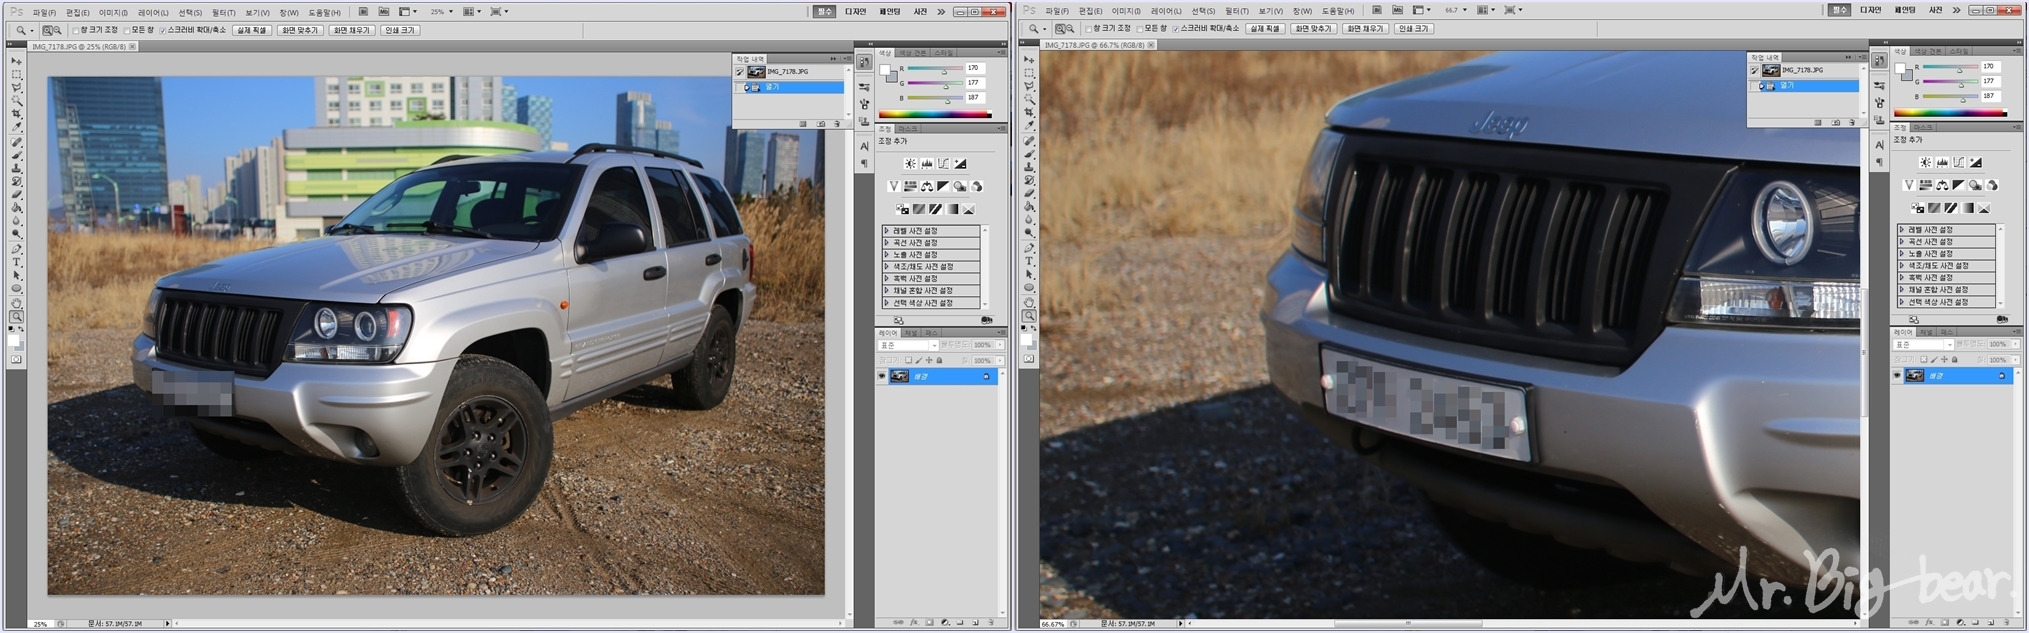Screen dimensions: 2029x633
Task: Expand '곡선 사전 설정' in left window
Action: point(886,243)
